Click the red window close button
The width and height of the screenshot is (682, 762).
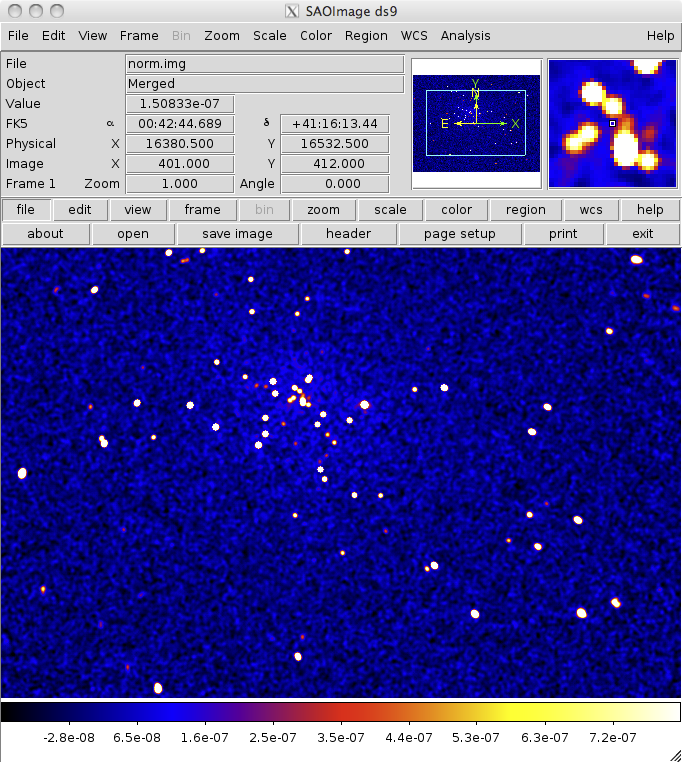tap(13, 11)
